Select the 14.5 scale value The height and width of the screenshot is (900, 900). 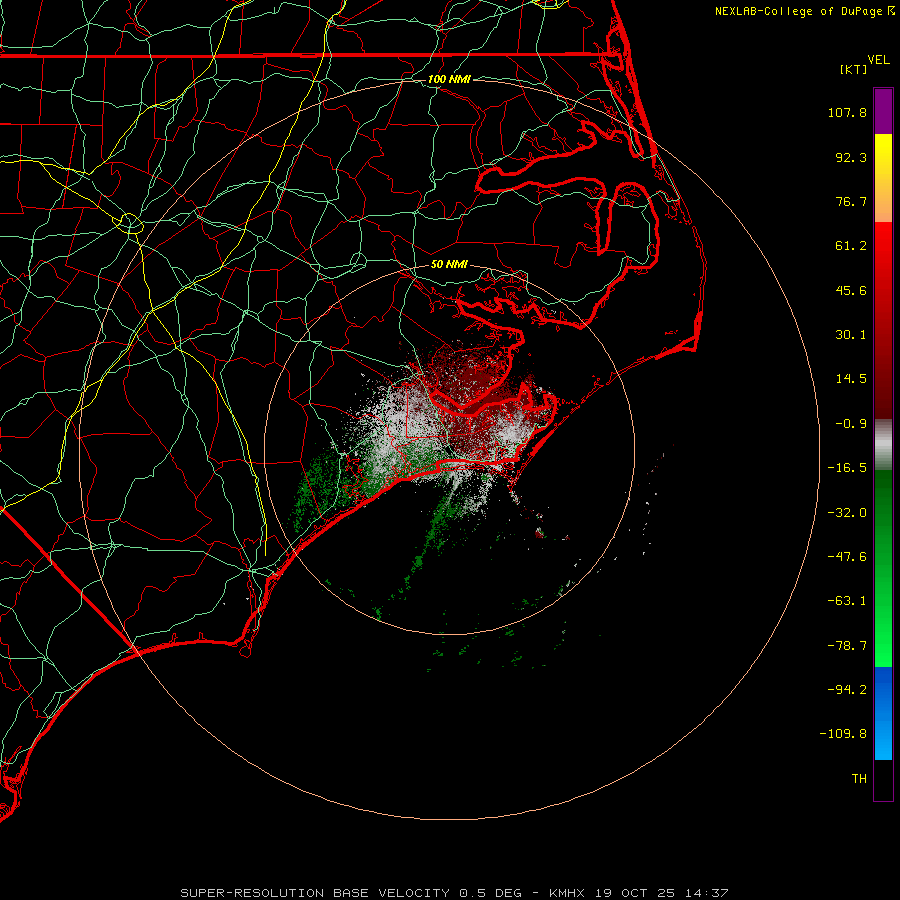point(851,379)
